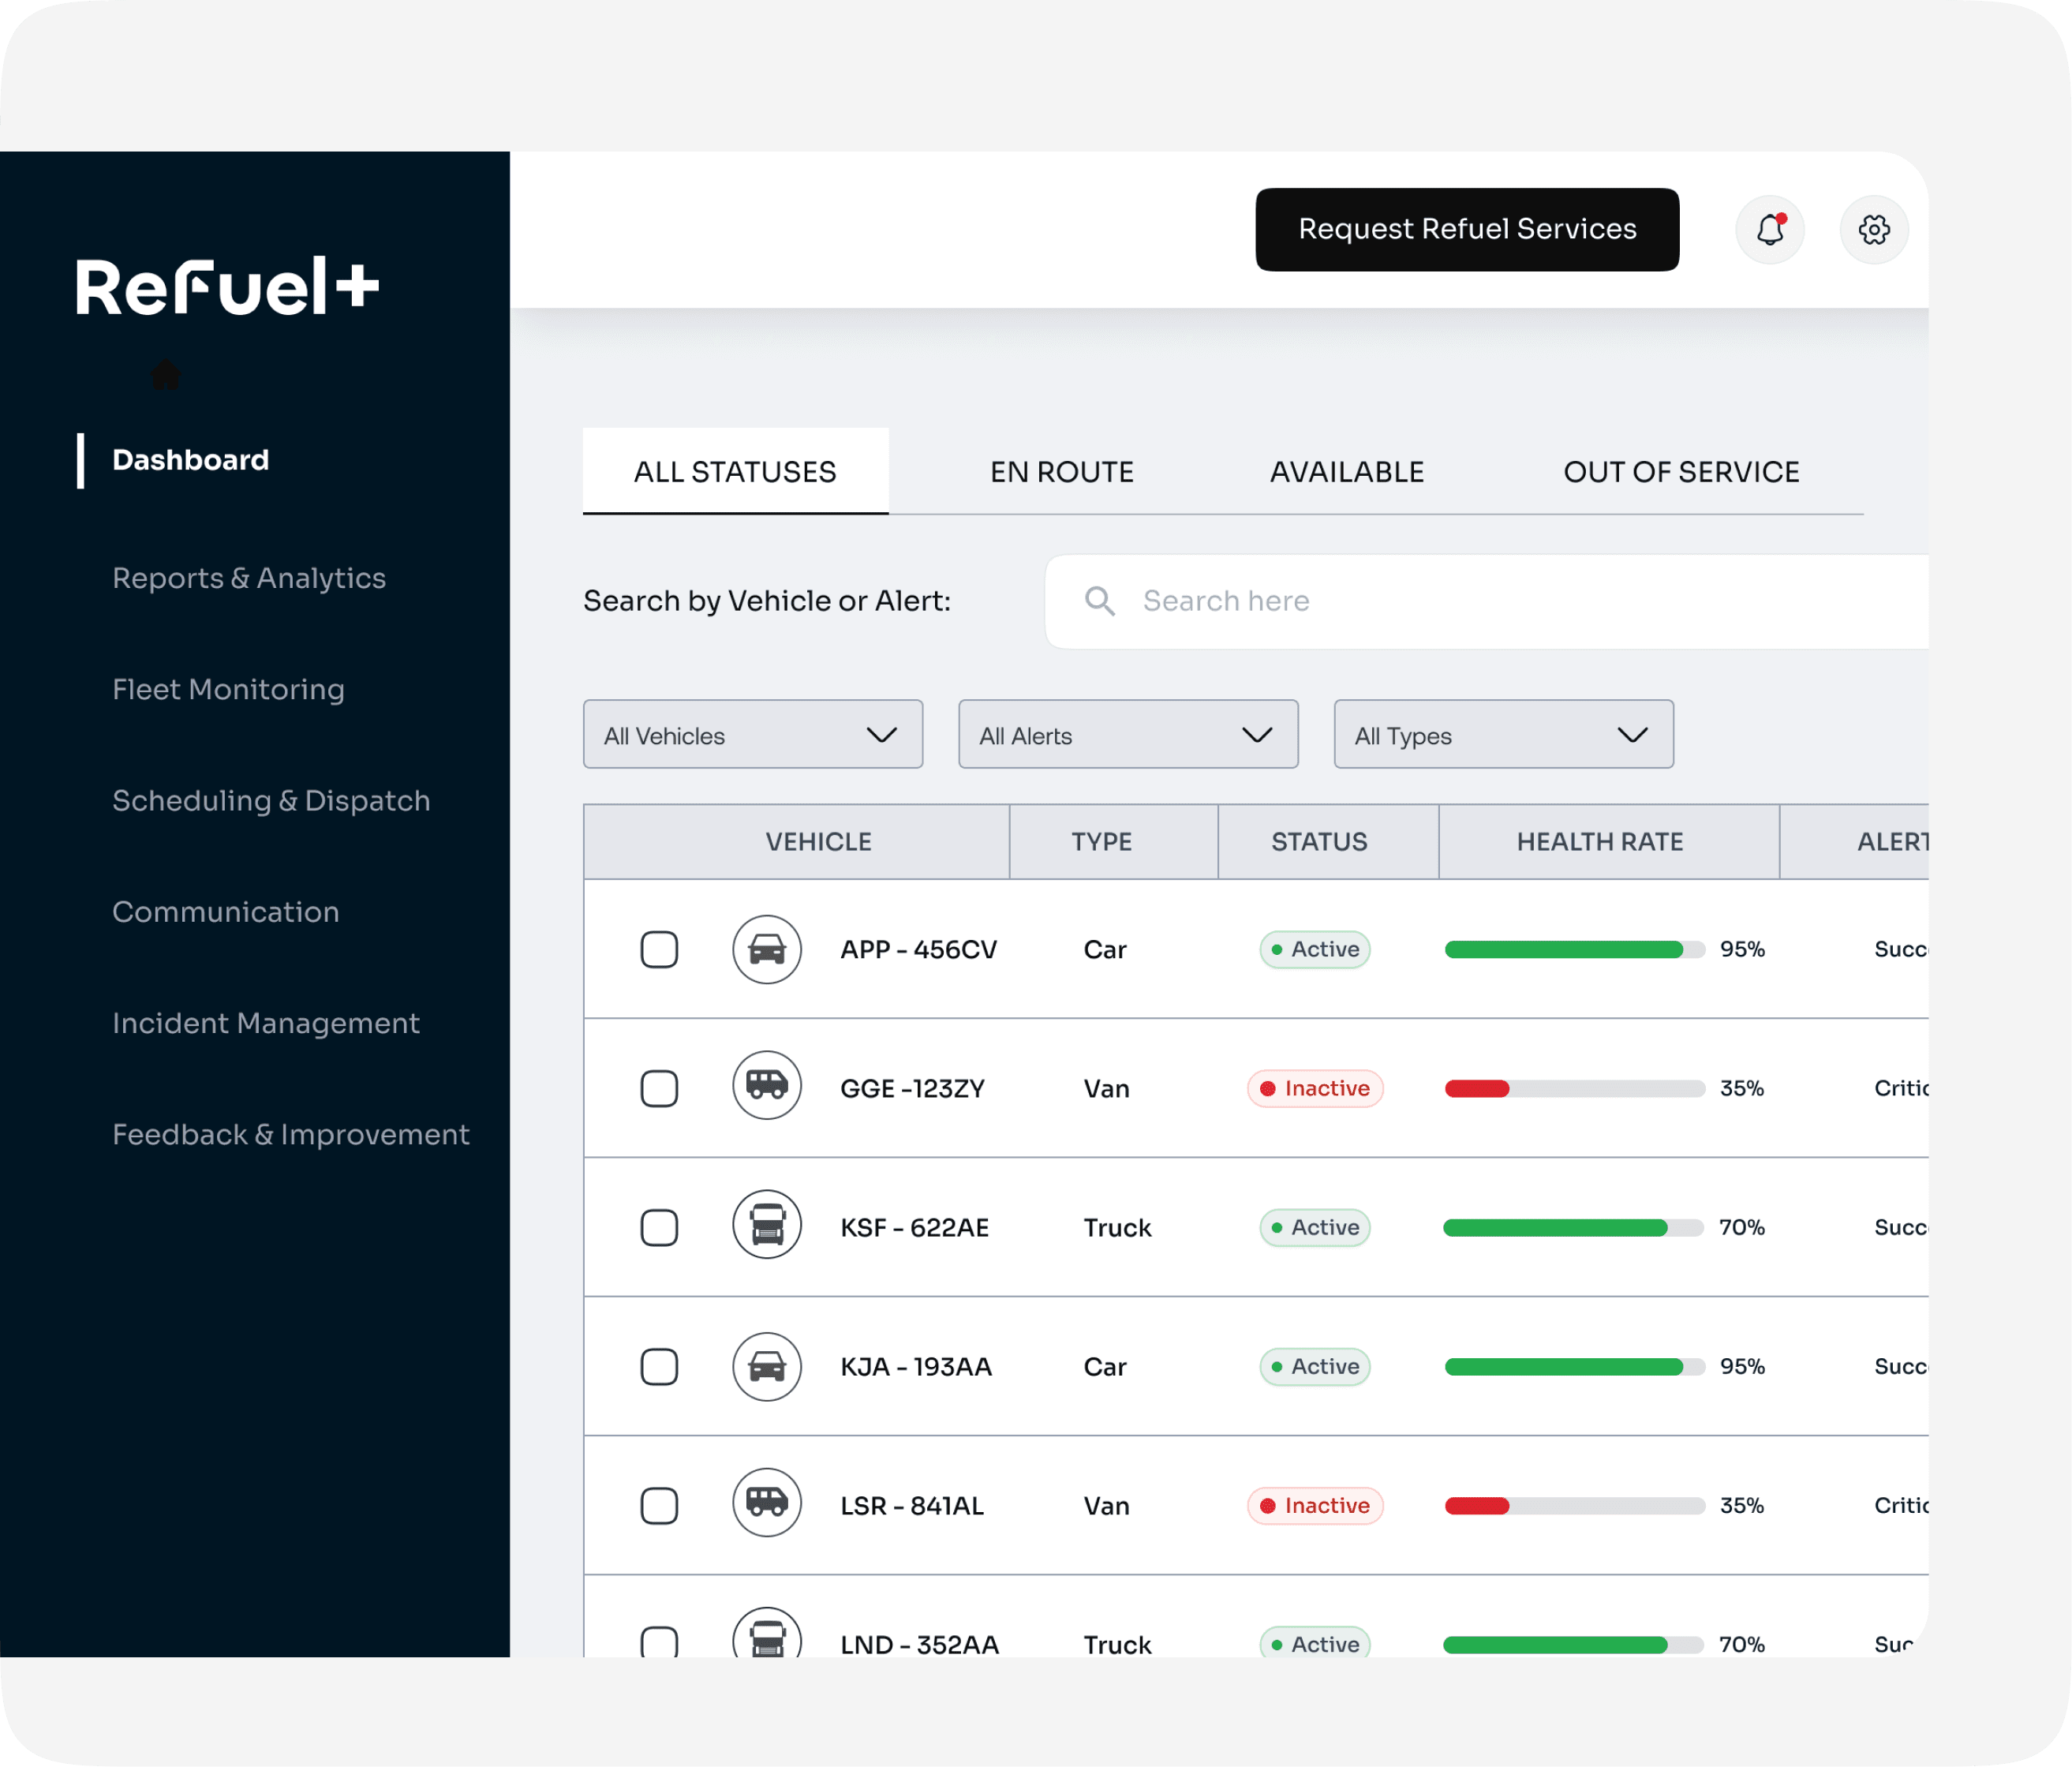Click the Inactive badge for GGE -123ZY

(x=1315, y=1088)
